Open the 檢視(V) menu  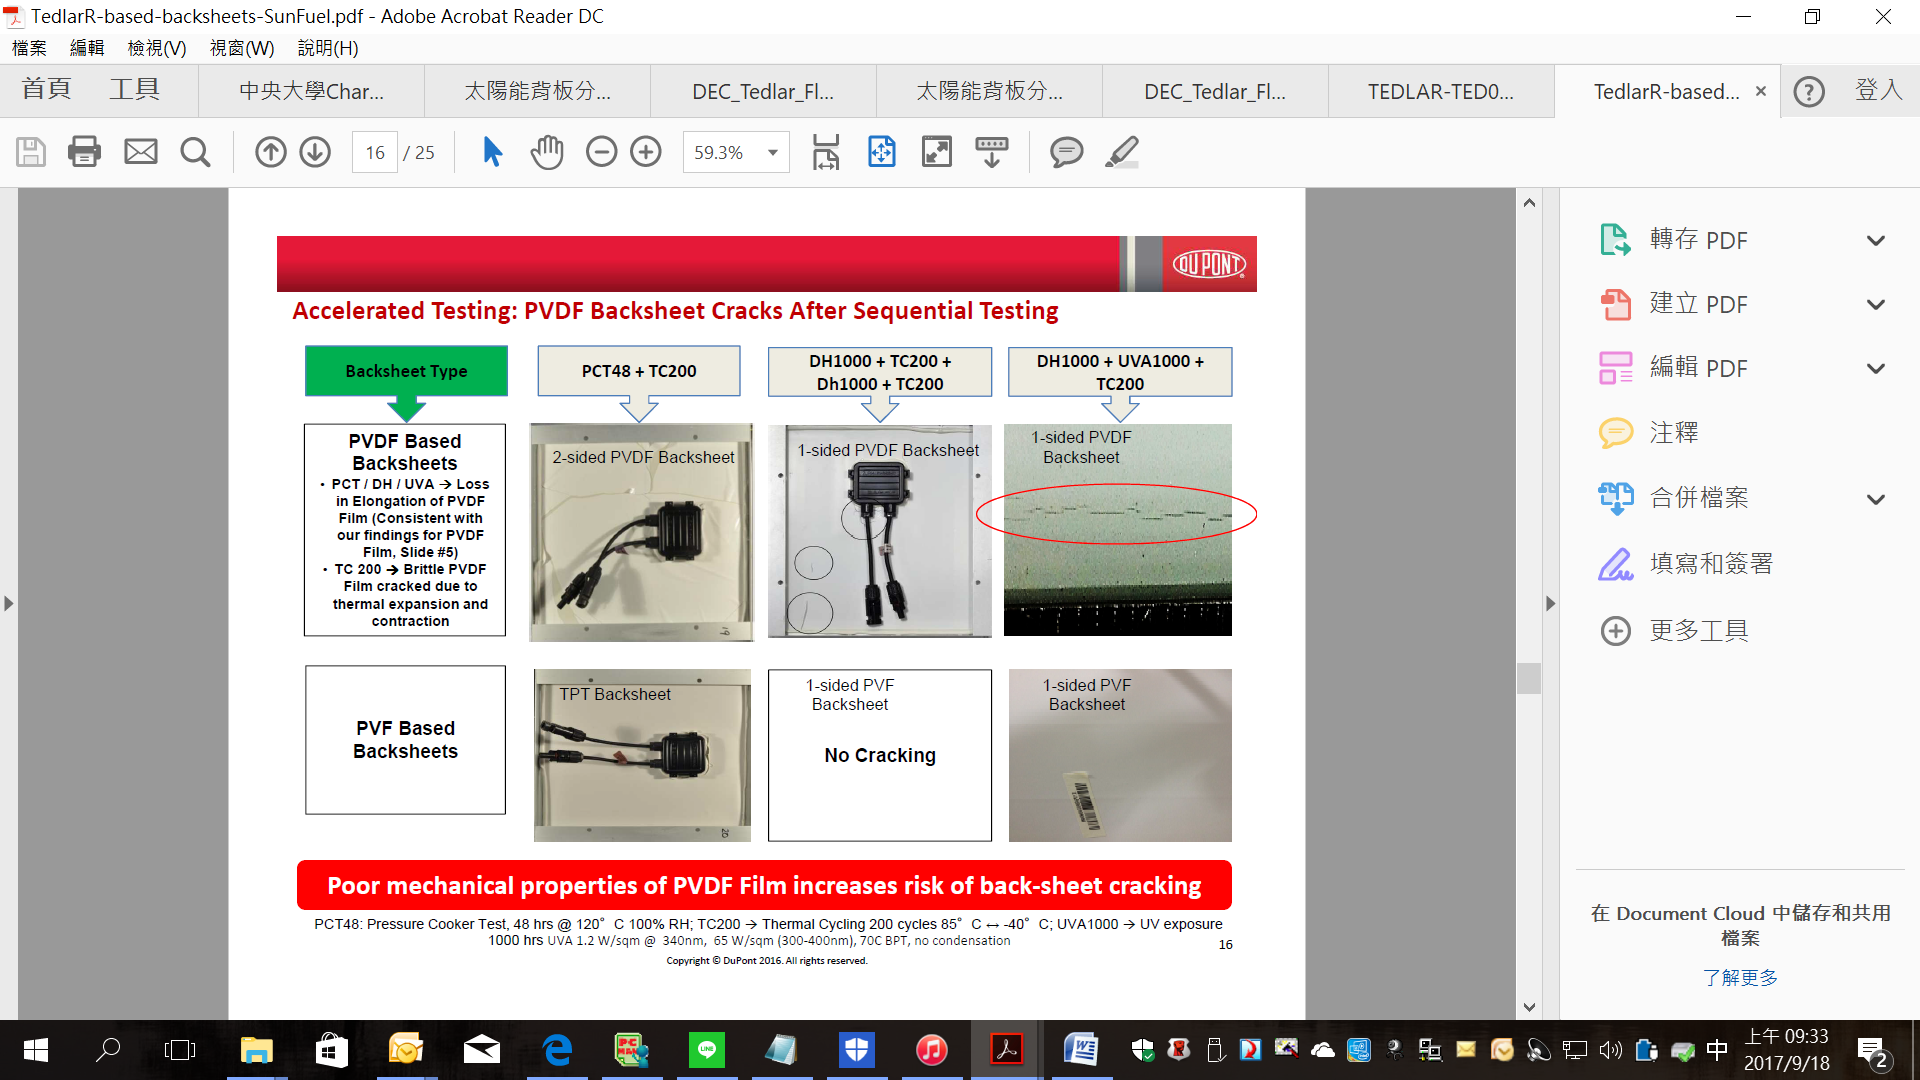157,48
